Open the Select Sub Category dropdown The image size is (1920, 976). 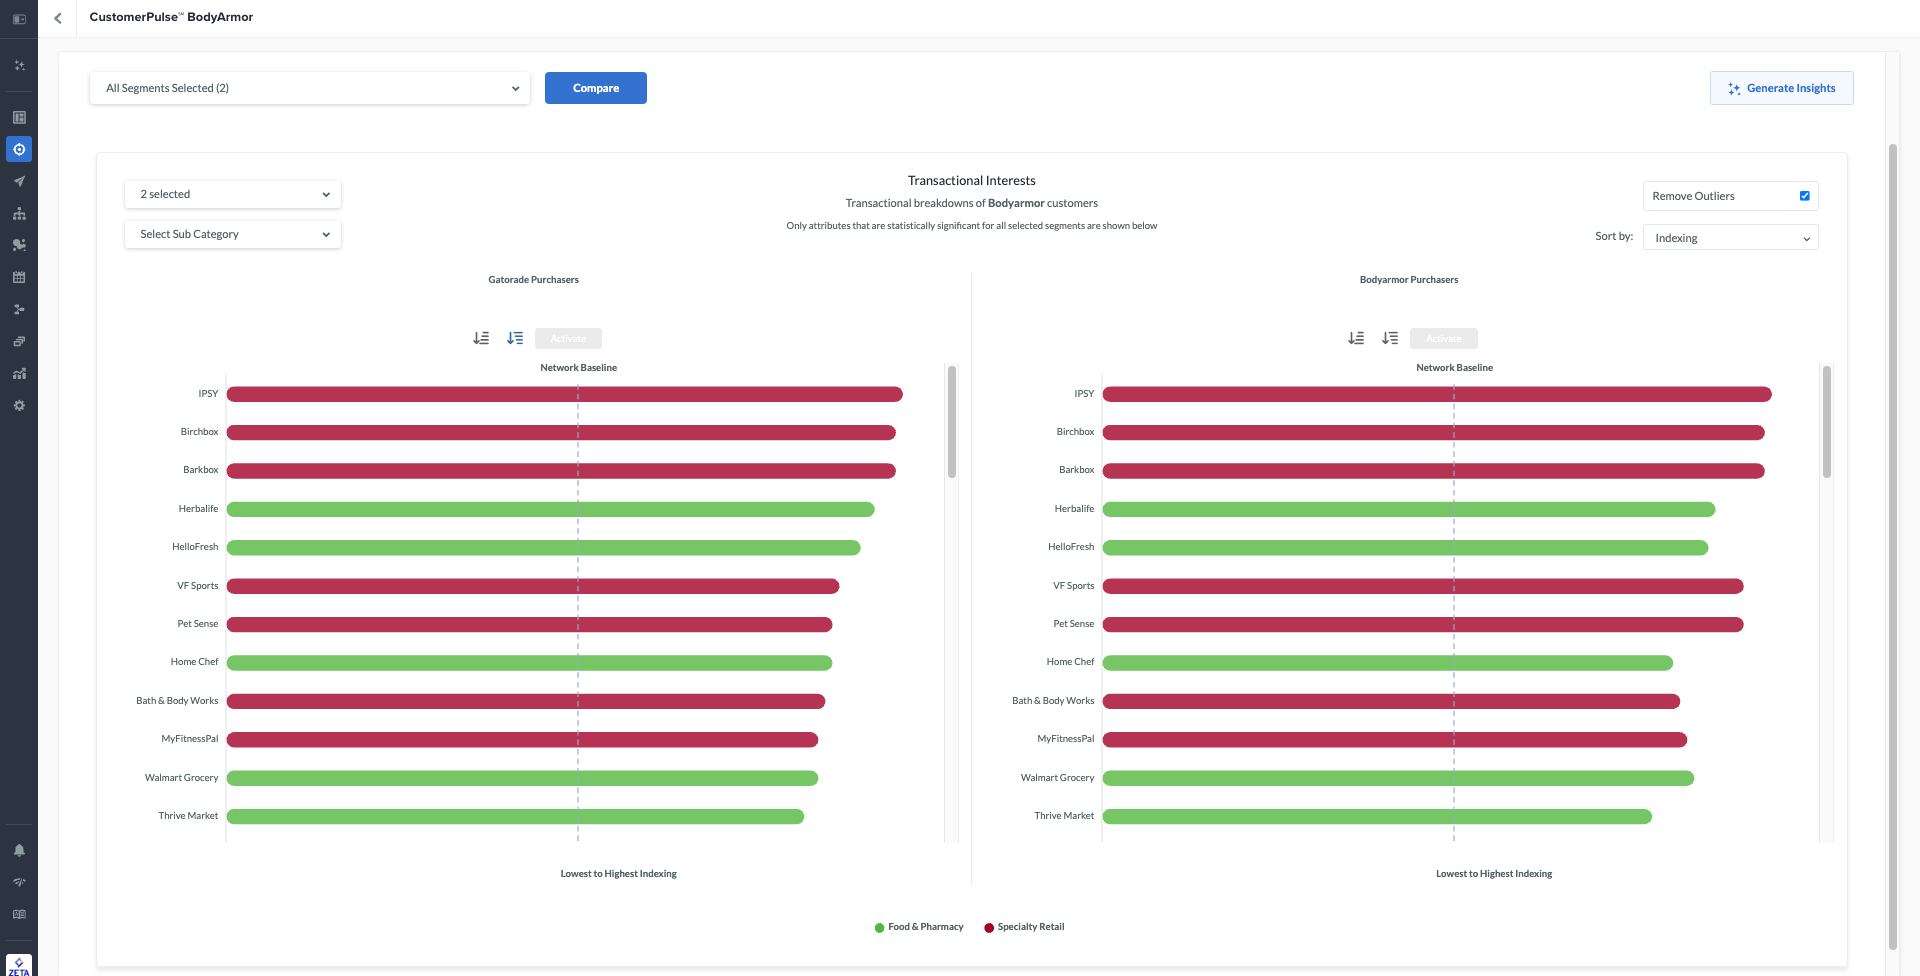pyautogui.click(x=233, y=234)
